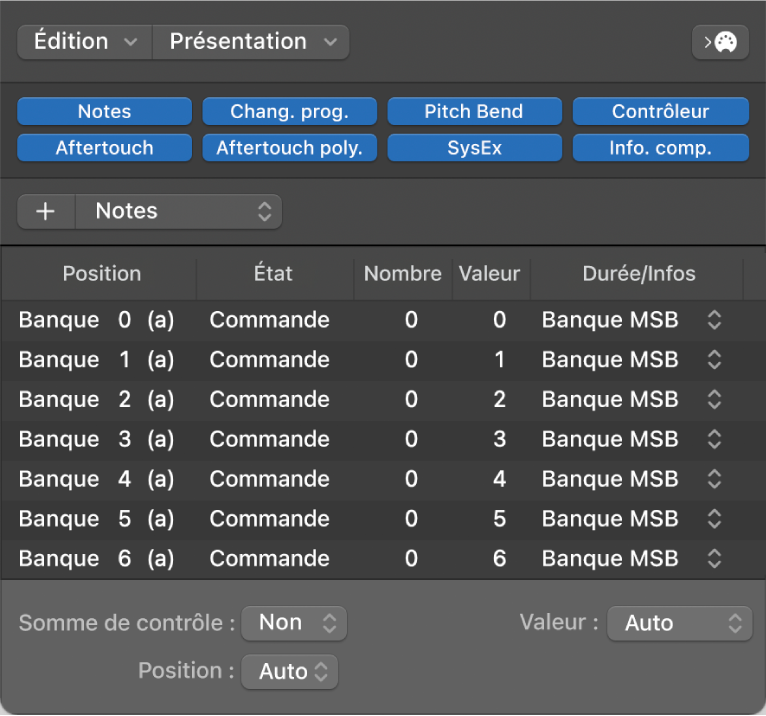Hide SysEx events with filter button
This screenshot has width=766, height=716.
pyautogui.click(x=473, y=148)
